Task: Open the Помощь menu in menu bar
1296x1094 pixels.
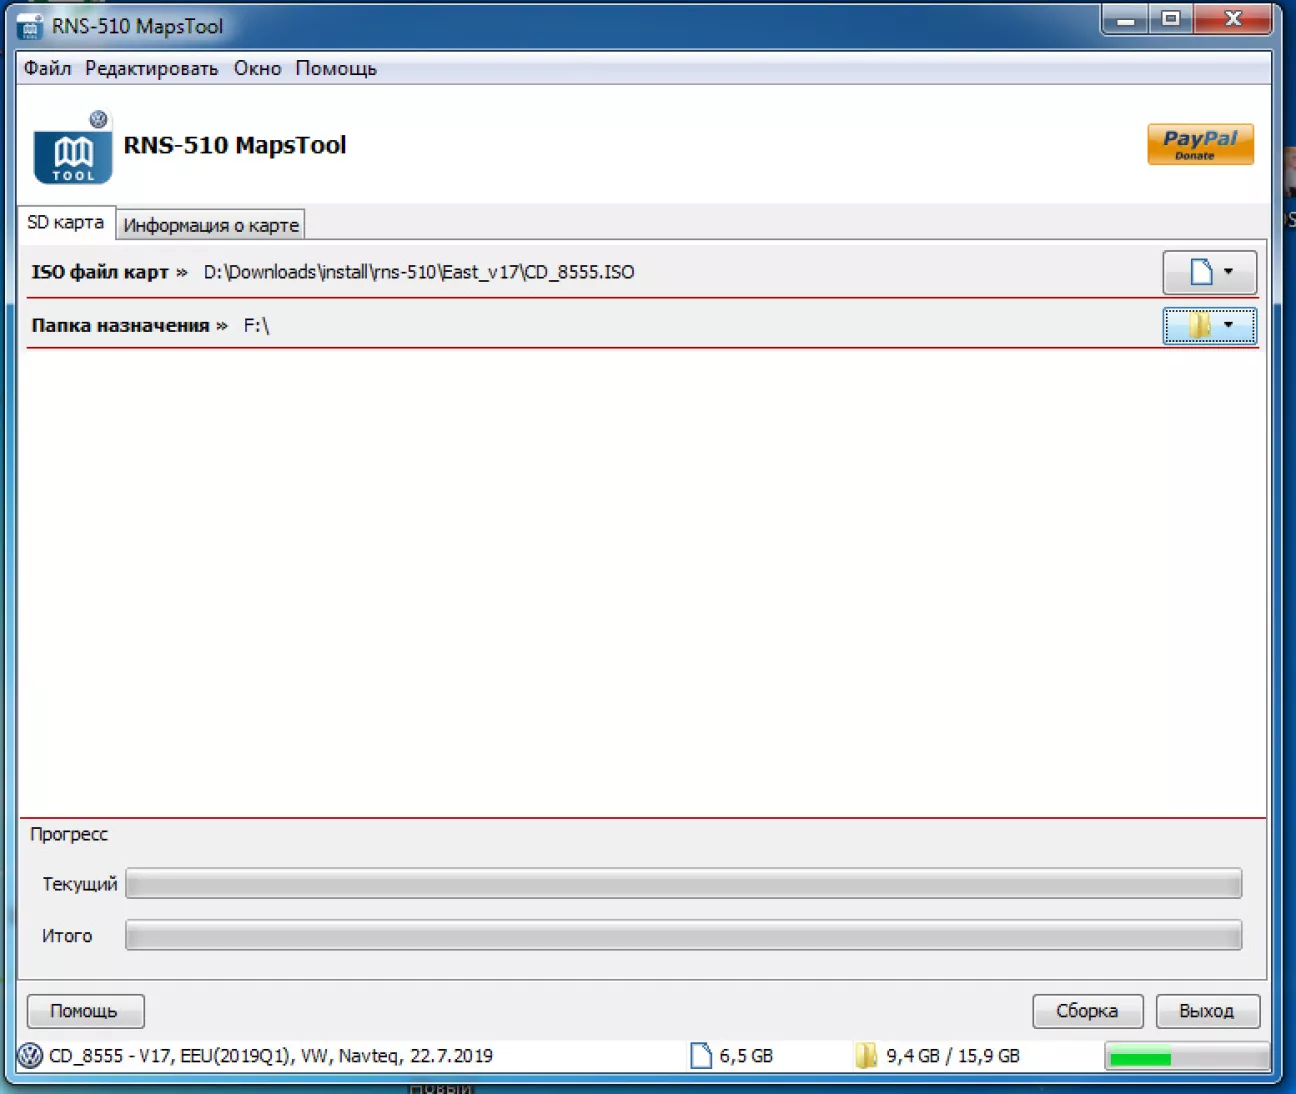Action: point(335,68)
